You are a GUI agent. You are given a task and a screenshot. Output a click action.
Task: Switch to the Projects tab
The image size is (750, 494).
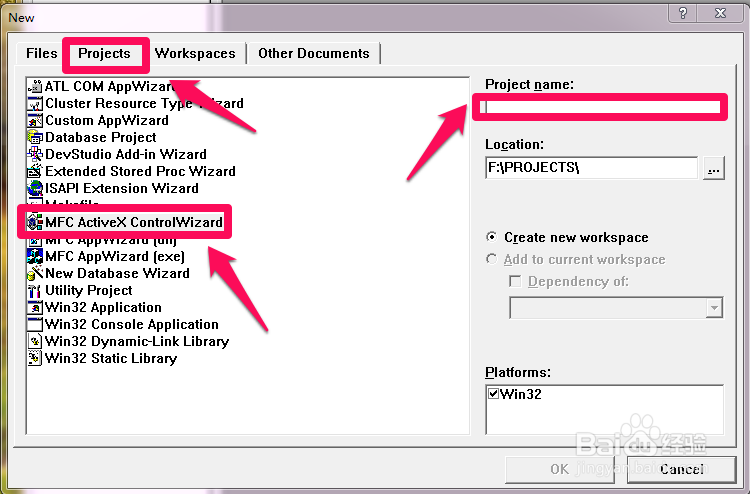[x=104, y=53]
